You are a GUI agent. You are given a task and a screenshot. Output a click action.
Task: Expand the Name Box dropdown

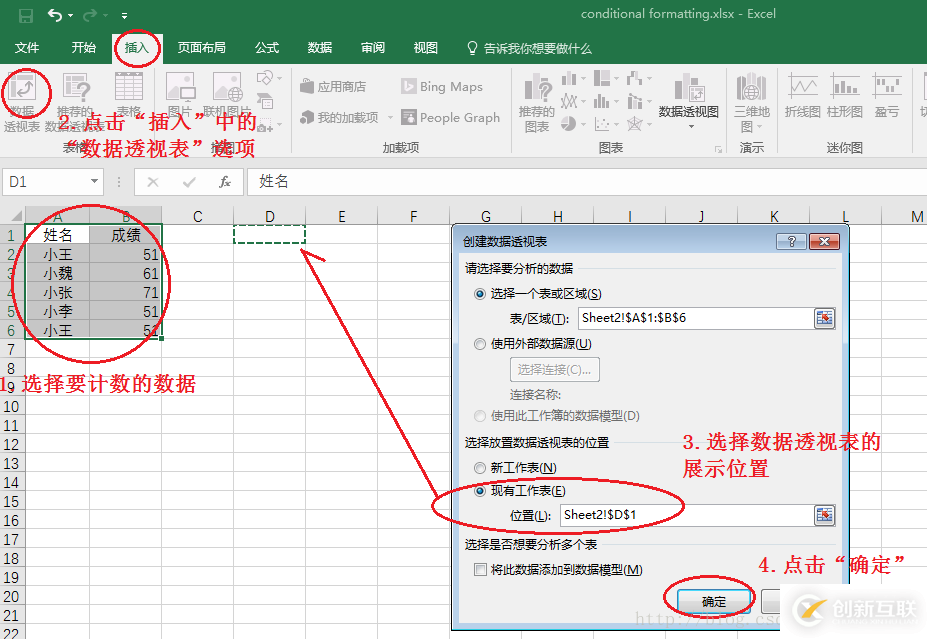click(94, 181)
